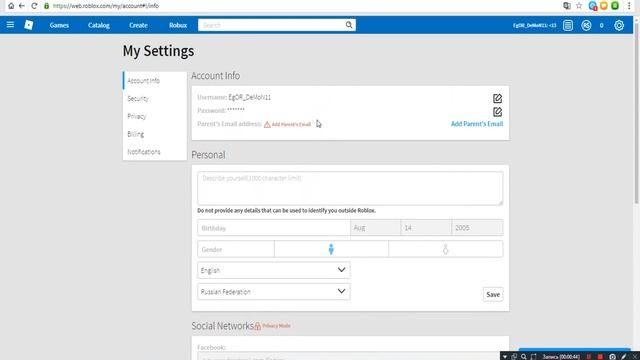Open the hamburger navigation menu

pyautogui.click(x=10, y=25)
